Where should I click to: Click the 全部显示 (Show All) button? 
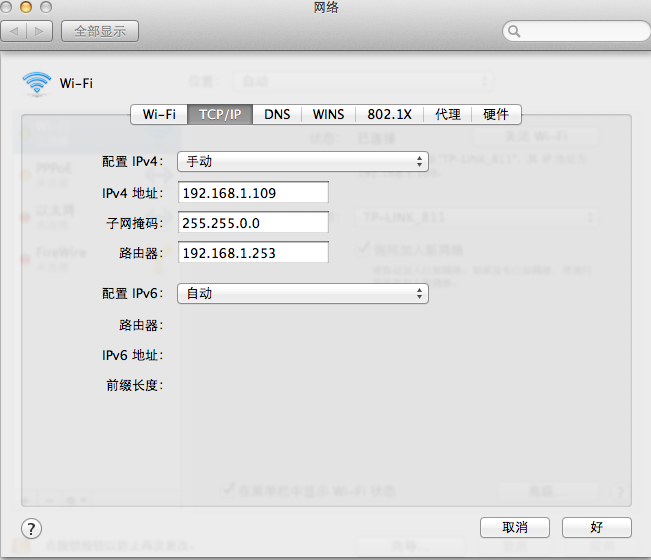100,31
